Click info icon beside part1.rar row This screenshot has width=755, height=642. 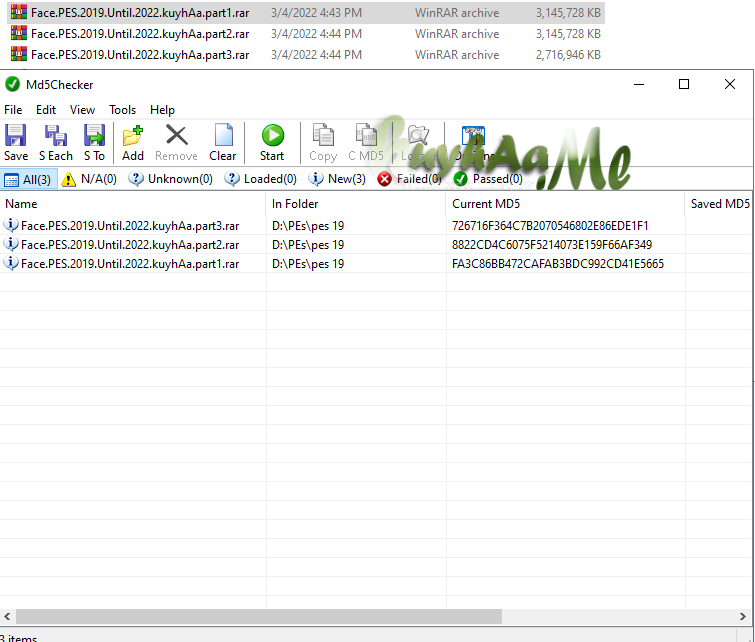pyautogui.click(x=11, y=263)
